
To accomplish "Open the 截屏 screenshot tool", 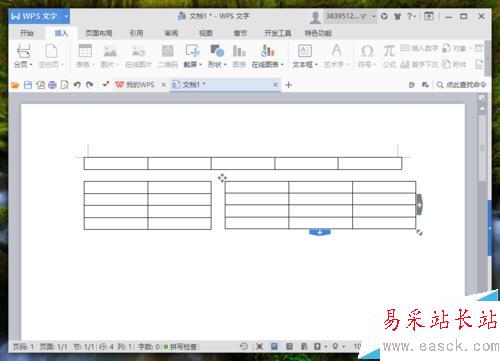I will pos(192,51).
